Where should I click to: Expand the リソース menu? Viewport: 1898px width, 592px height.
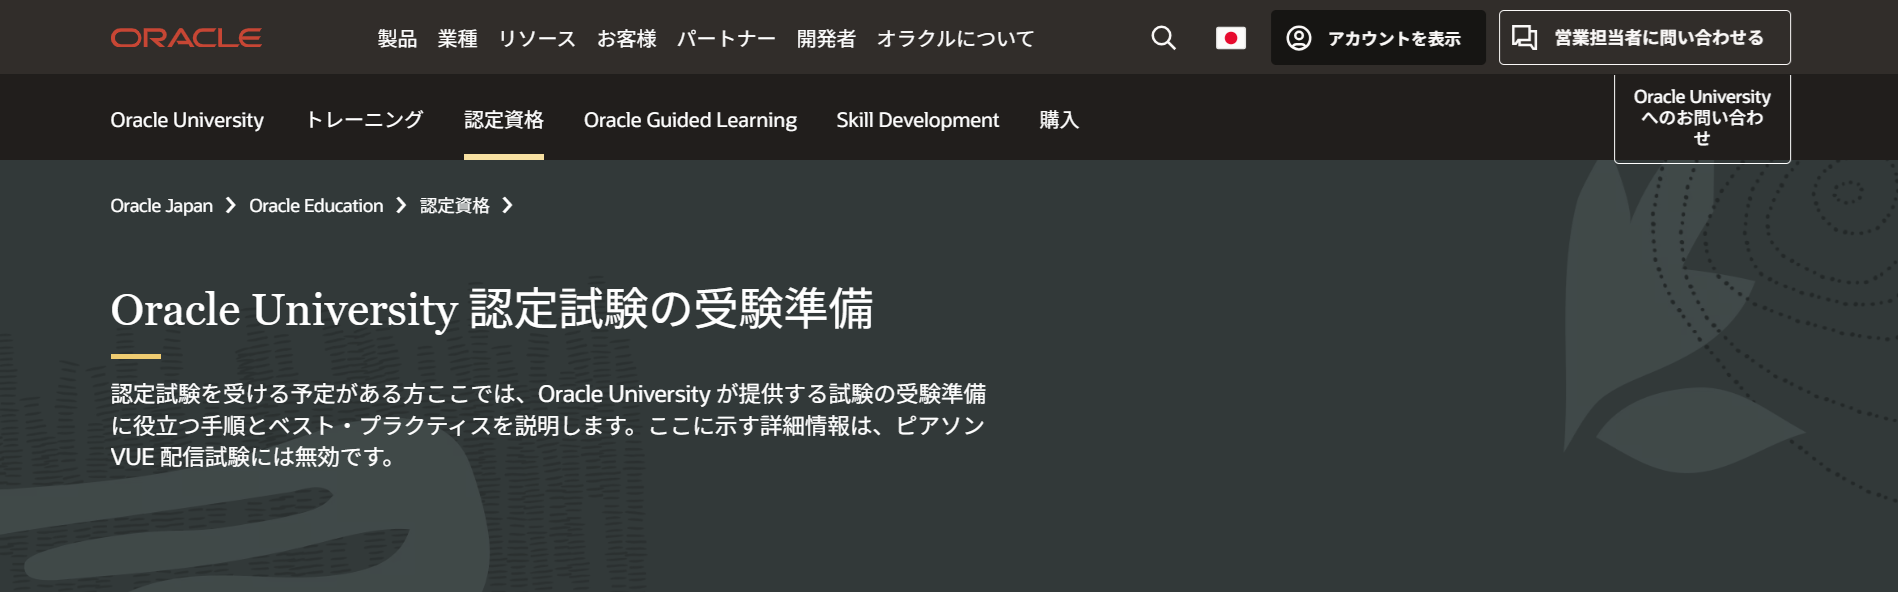click(537, 39)
